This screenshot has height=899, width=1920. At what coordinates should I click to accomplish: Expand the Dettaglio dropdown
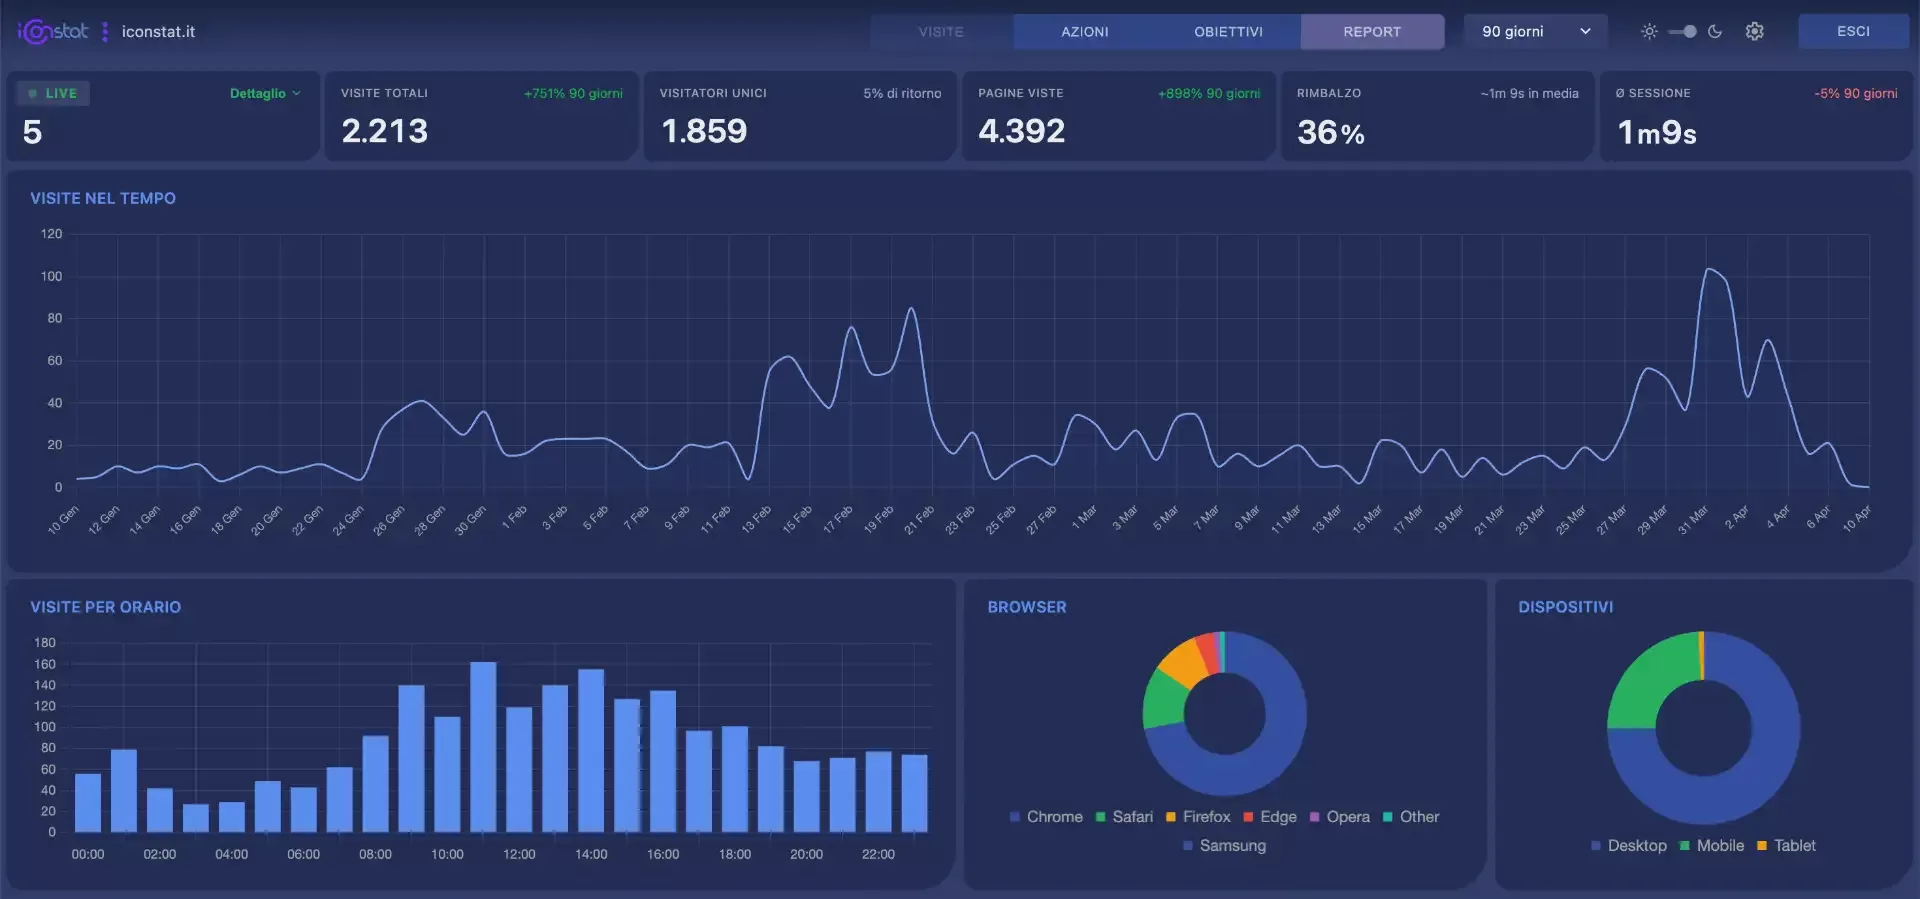pos(265,94)
